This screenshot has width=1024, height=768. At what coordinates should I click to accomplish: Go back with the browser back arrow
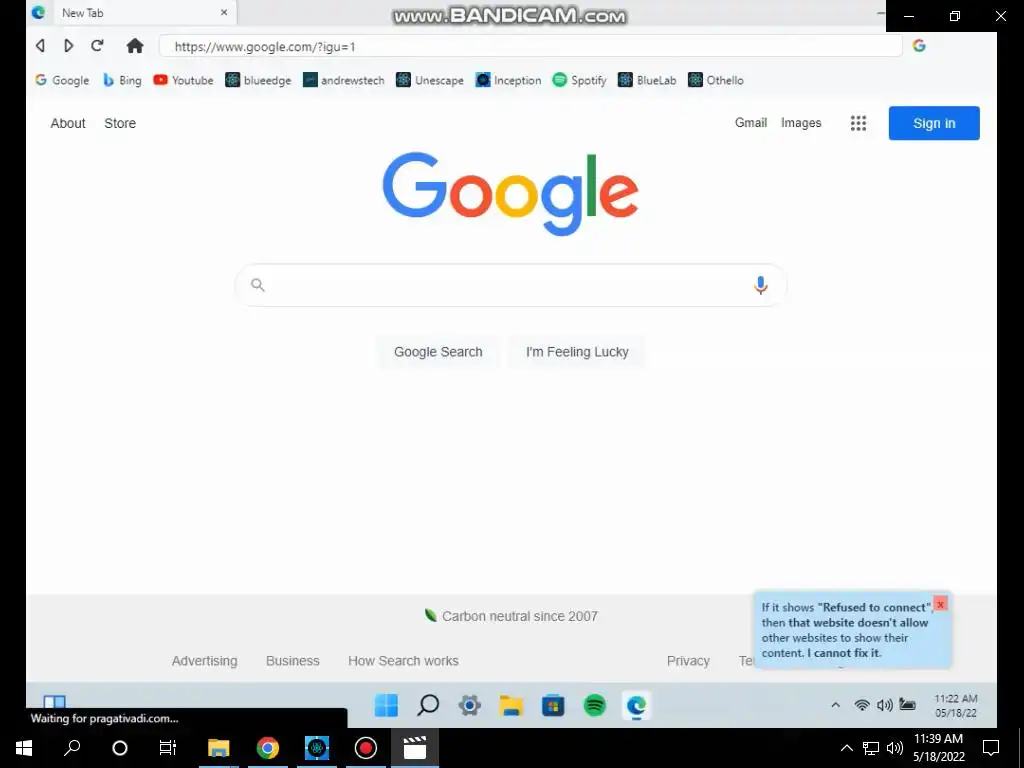coord(40,46)
